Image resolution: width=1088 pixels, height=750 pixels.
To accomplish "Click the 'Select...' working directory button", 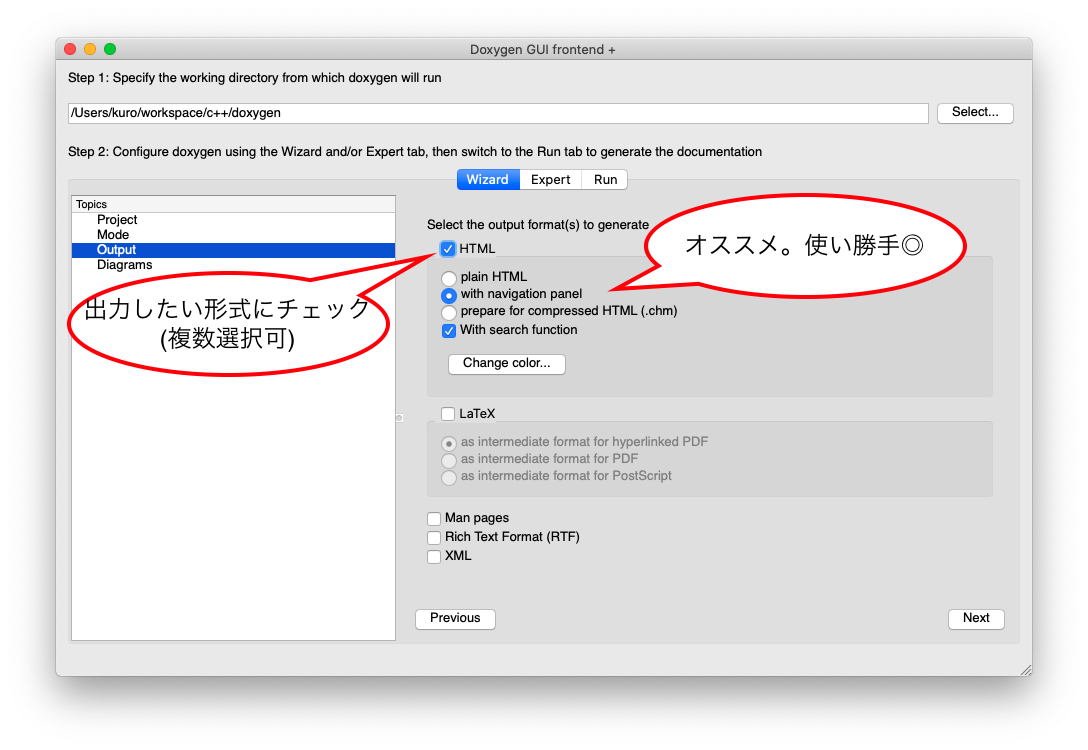I will pyautogui.click(x=975, y=113).
